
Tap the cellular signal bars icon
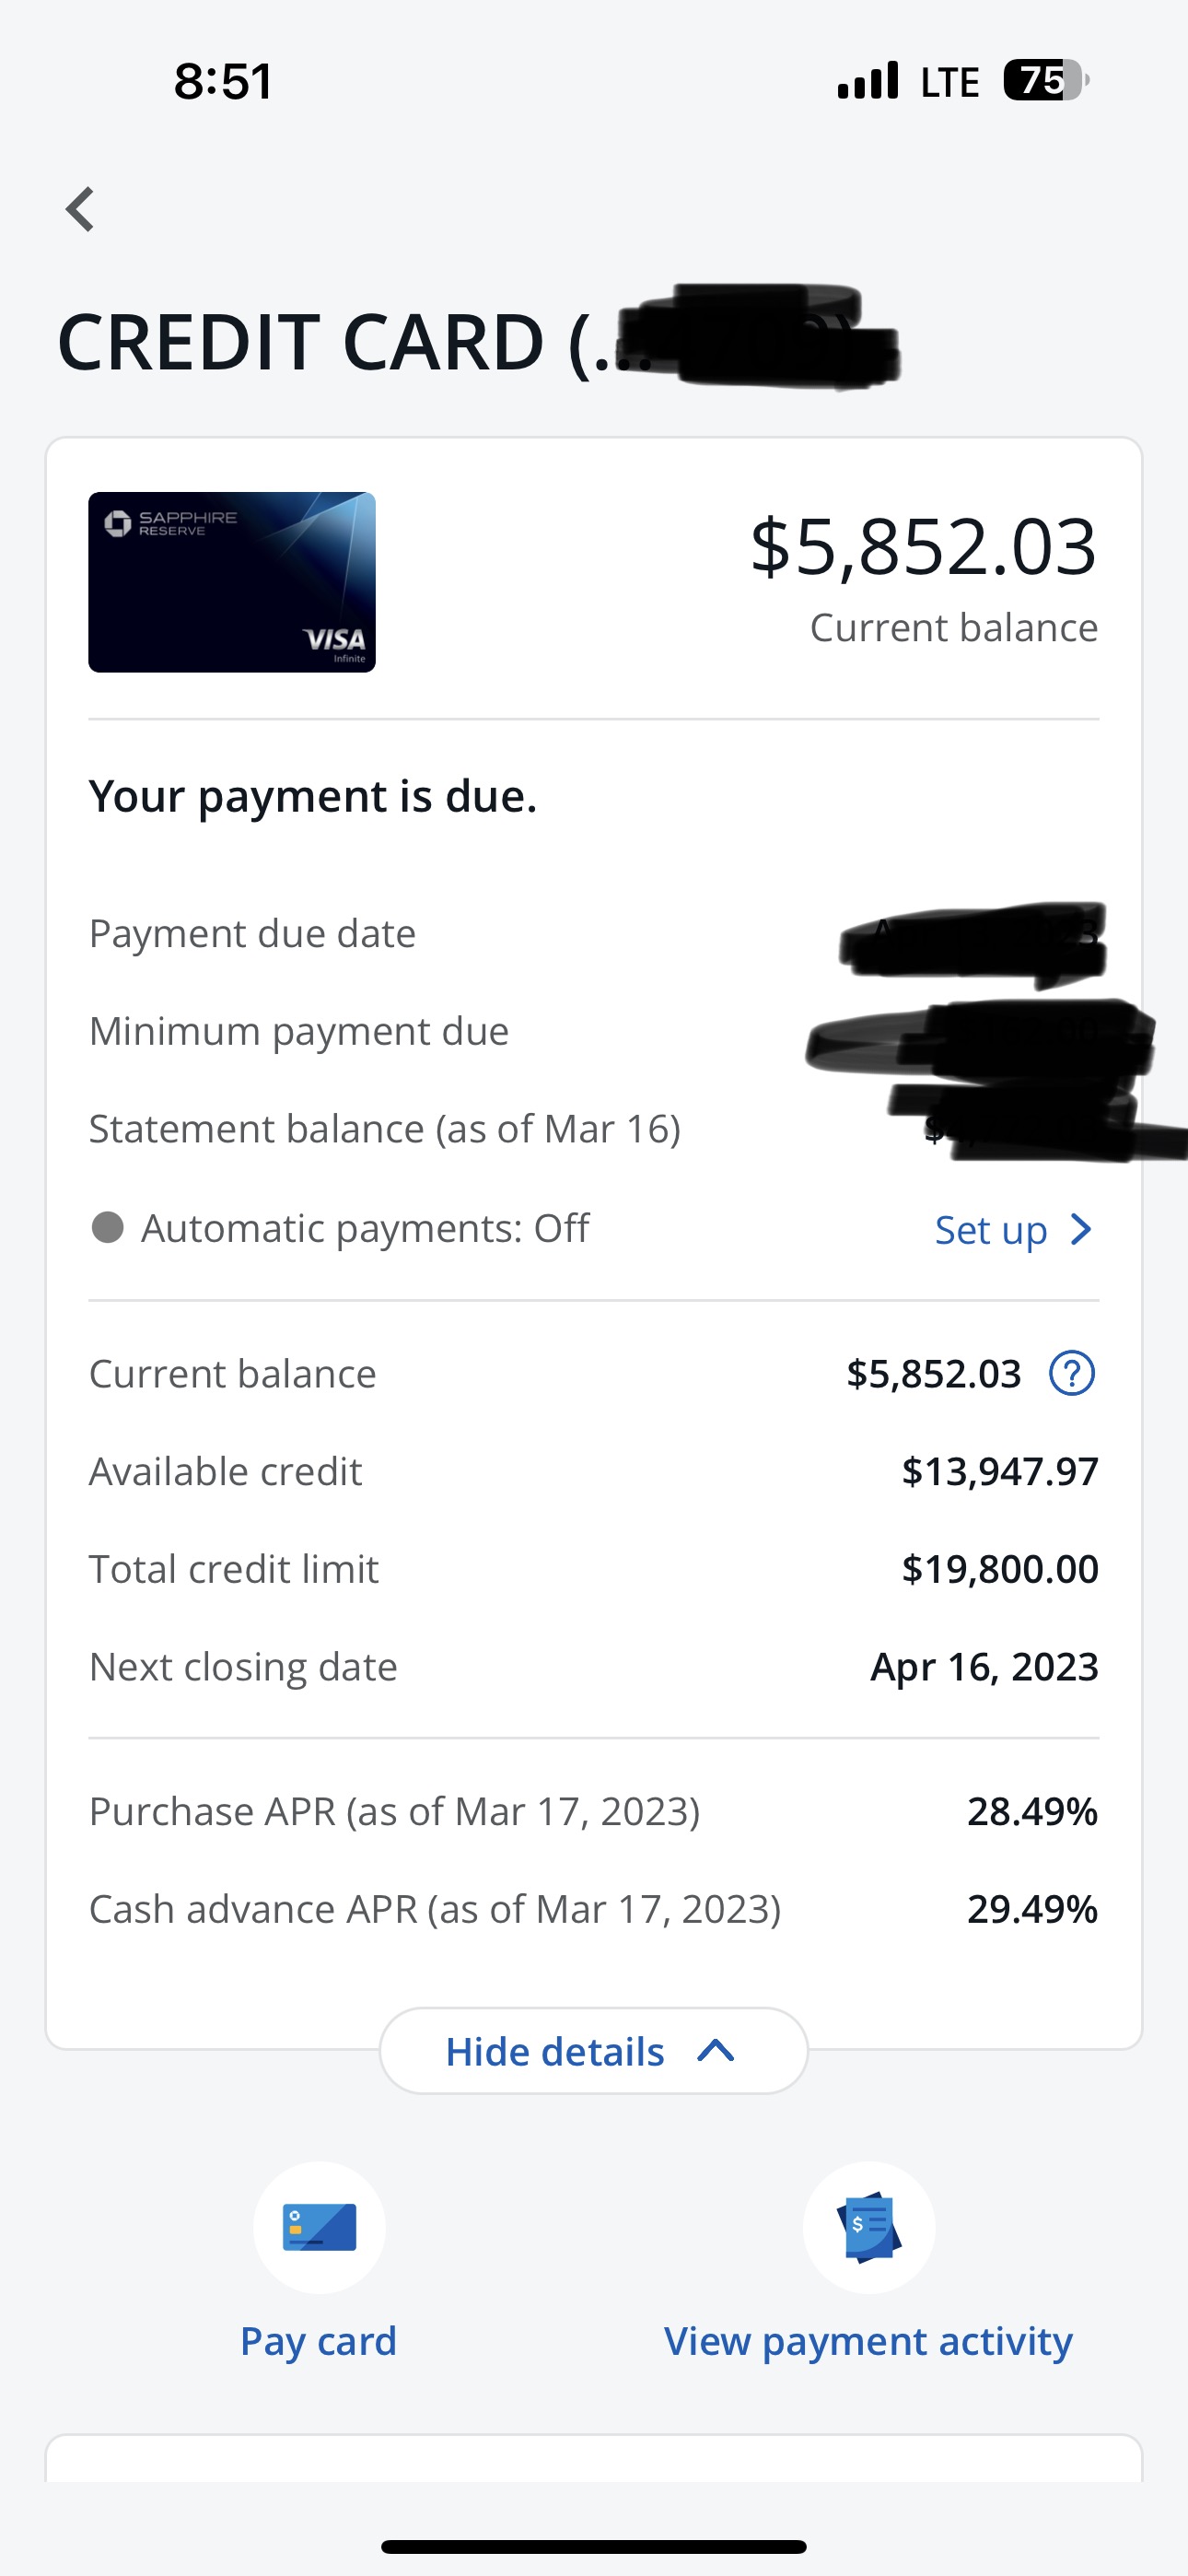pyautogui.click(x=868, y=81)
